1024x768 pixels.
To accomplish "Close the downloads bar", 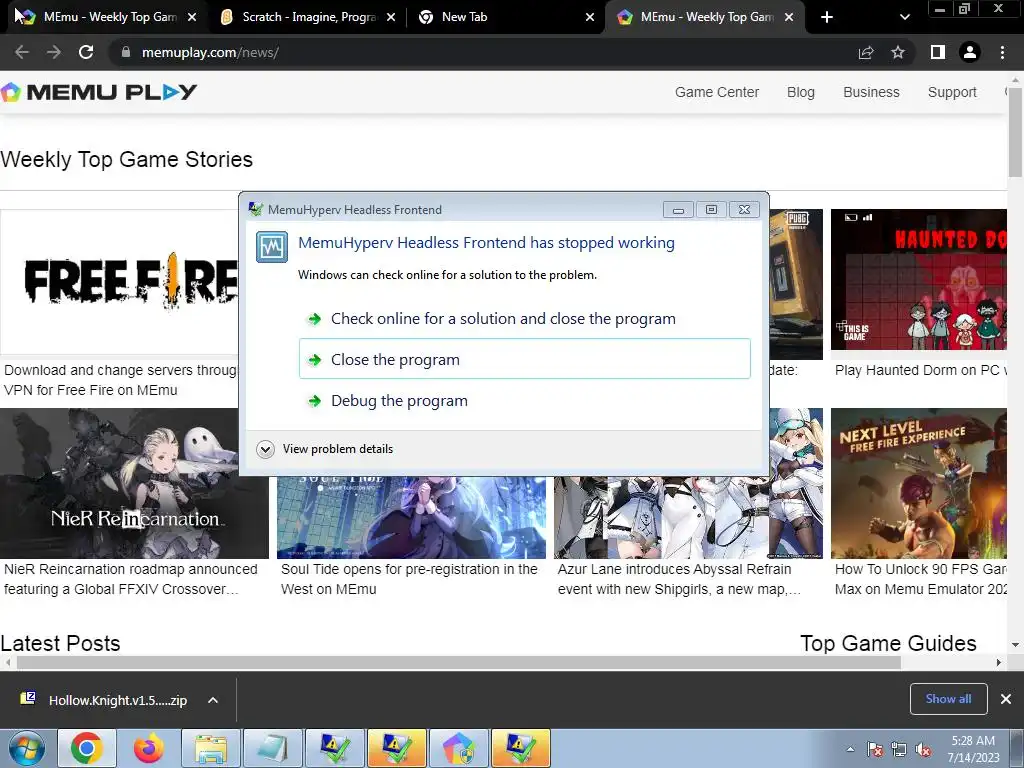I will 1006,699.
